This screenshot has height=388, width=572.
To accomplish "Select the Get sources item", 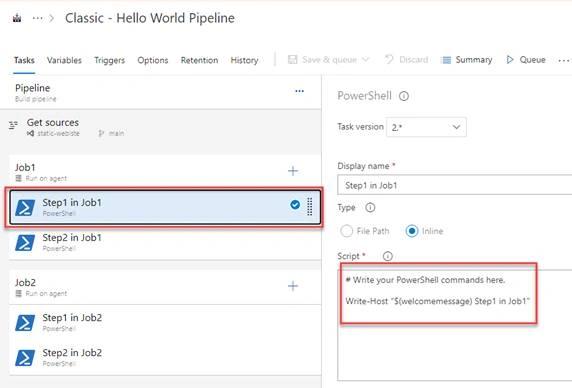I will coord(161,127).
